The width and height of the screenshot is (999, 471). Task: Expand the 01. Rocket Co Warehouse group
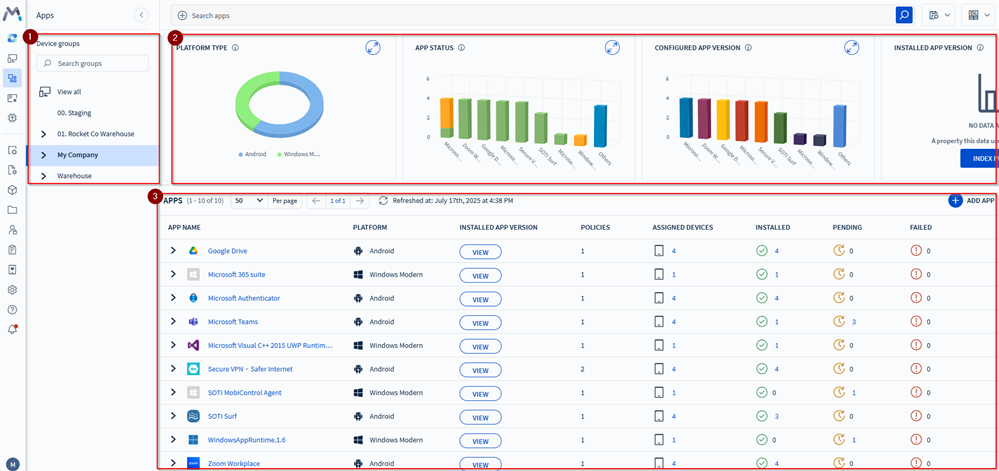(44, 134)
